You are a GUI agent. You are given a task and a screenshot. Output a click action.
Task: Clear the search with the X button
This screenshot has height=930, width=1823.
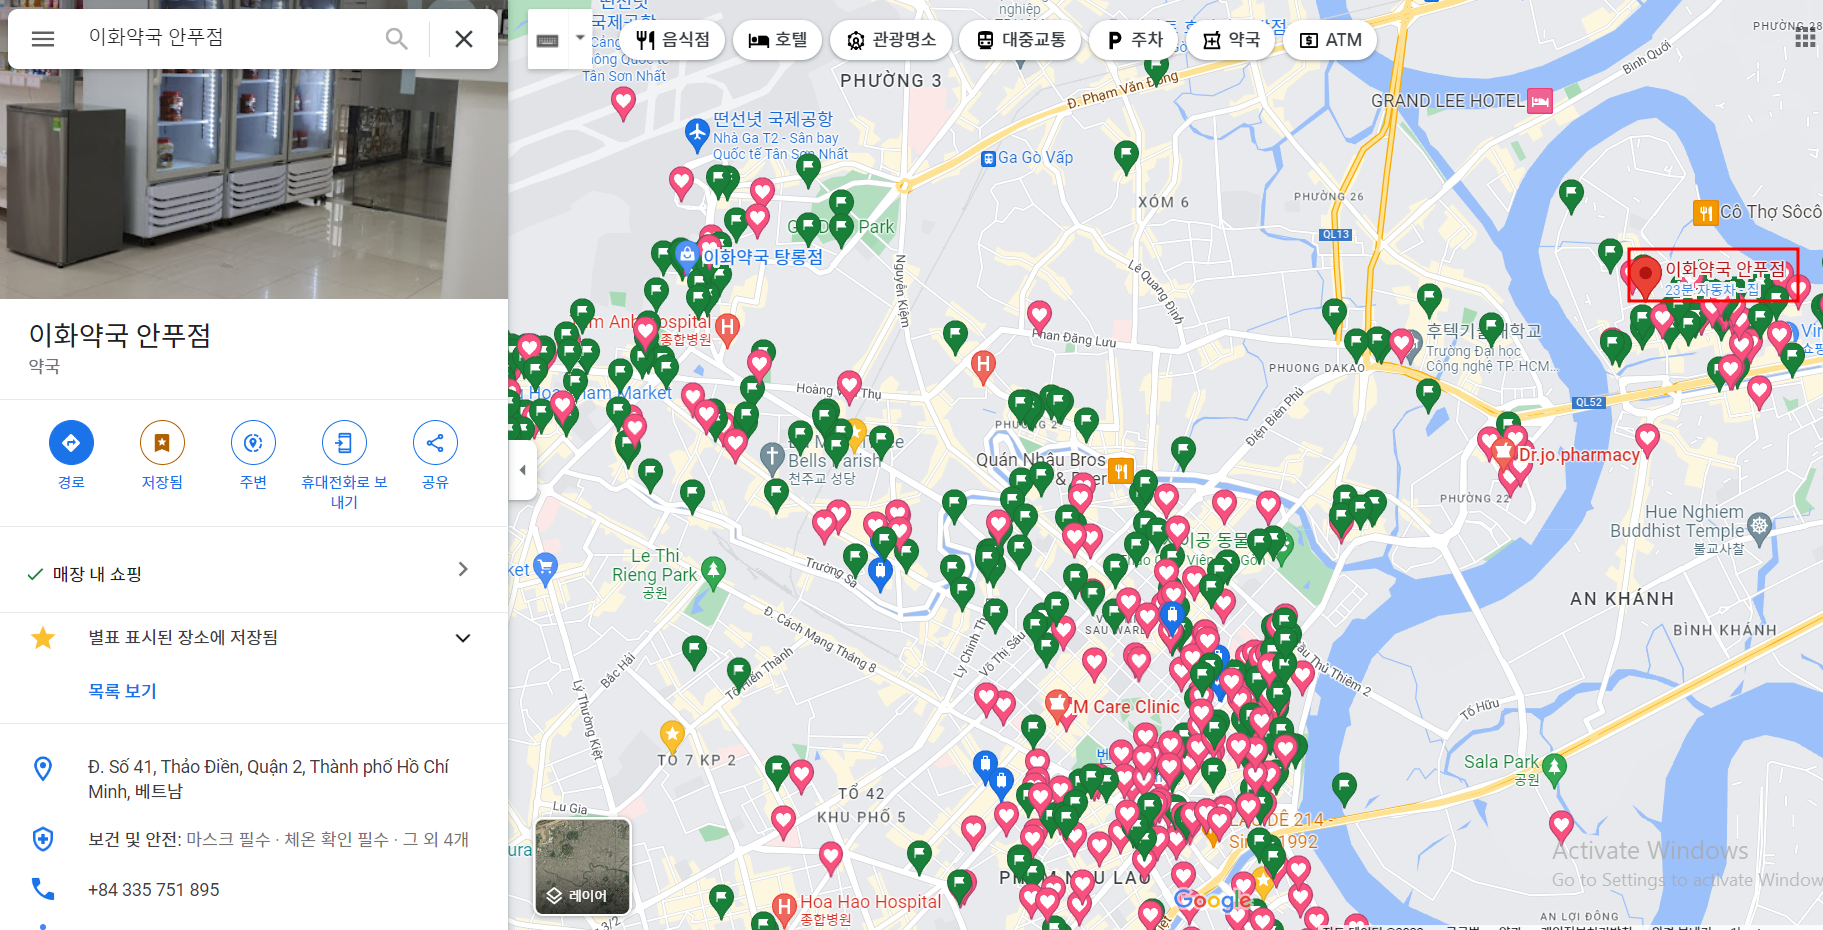pos(464,39)
